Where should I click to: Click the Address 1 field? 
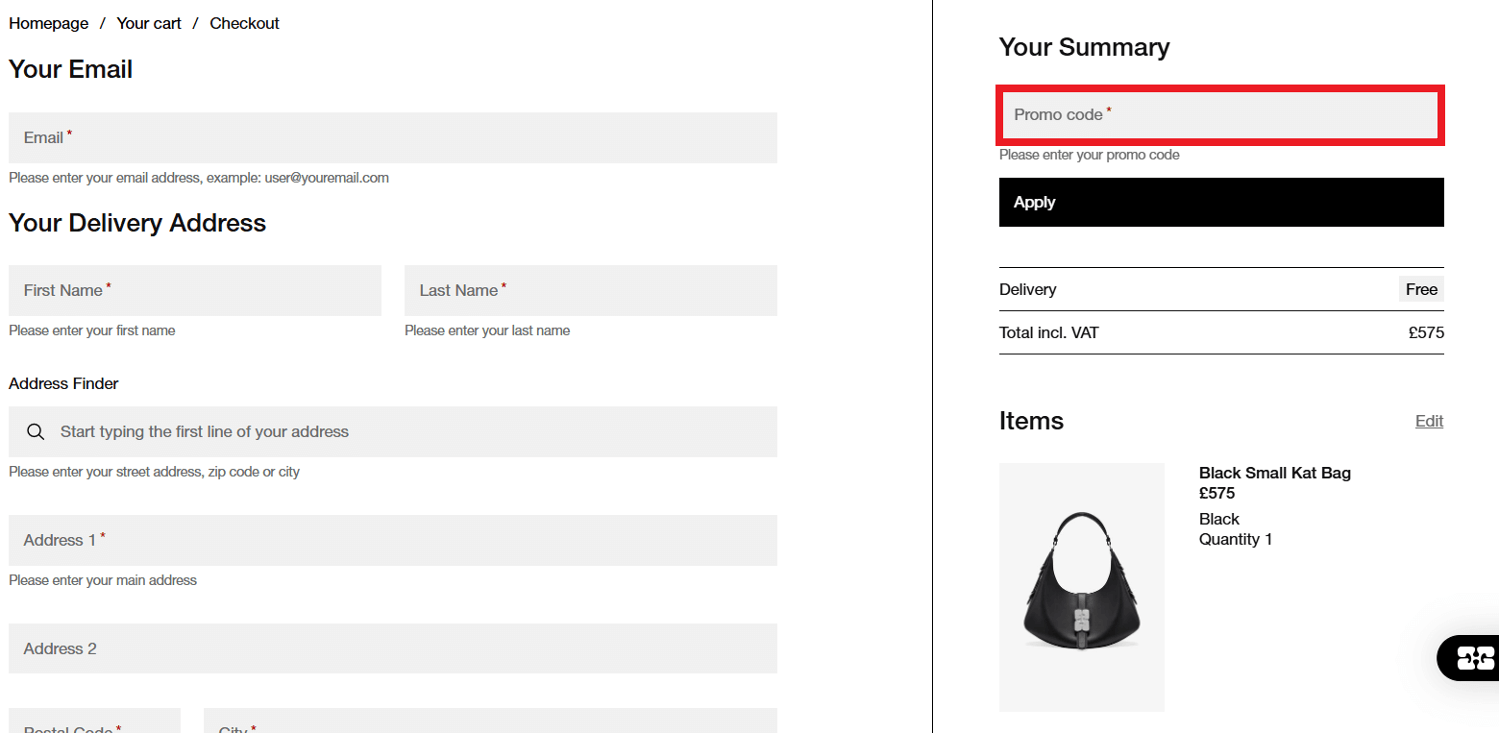(x=393, y=540)
